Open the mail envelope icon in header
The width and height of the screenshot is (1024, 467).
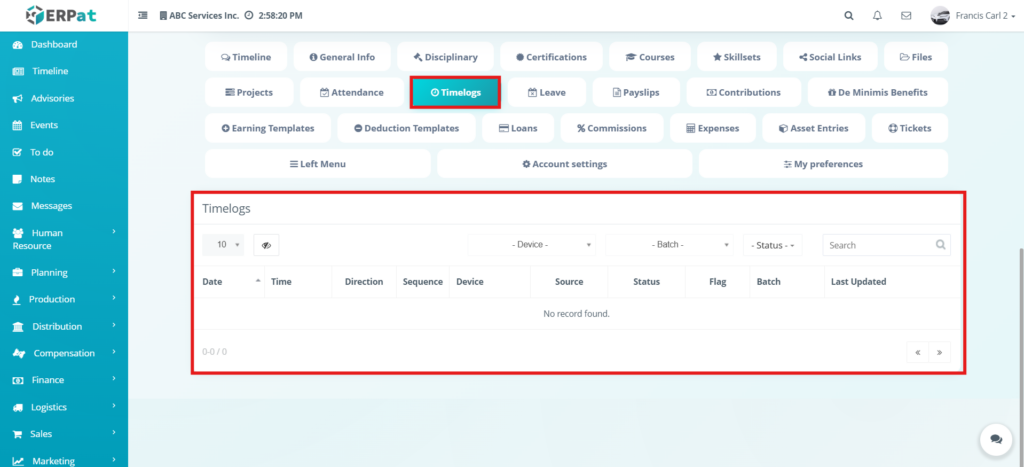click(906, 16)
